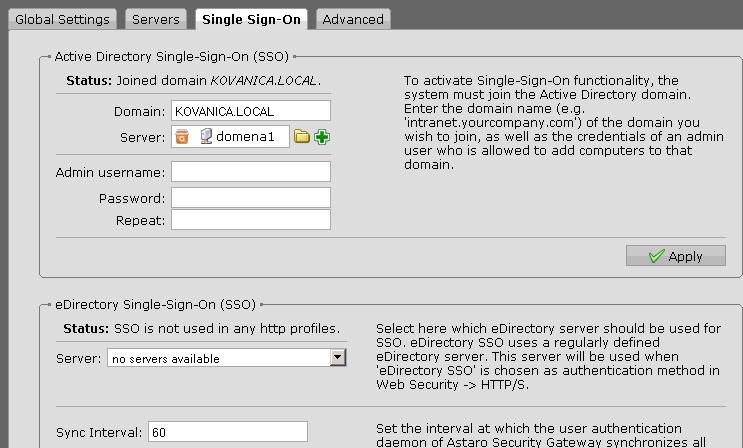Open the Servers tab
The width and height of the screenshot is (743, 448).
[155, 19]
